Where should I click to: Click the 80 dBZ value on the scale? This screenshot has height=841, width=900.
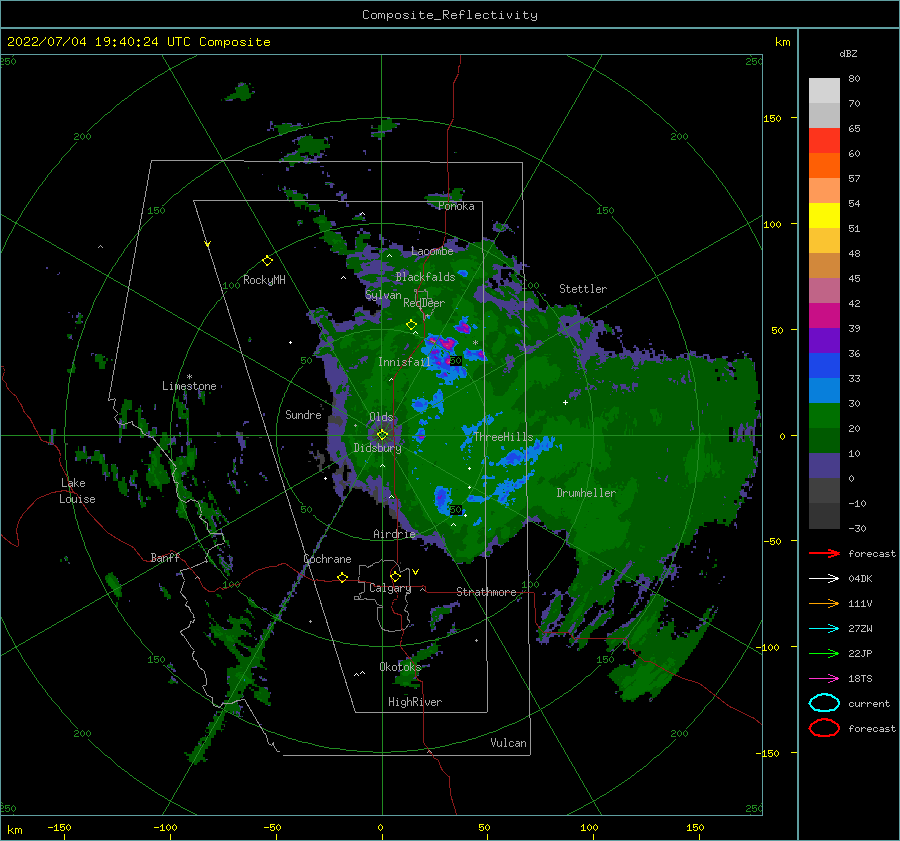tap(854, 79)
